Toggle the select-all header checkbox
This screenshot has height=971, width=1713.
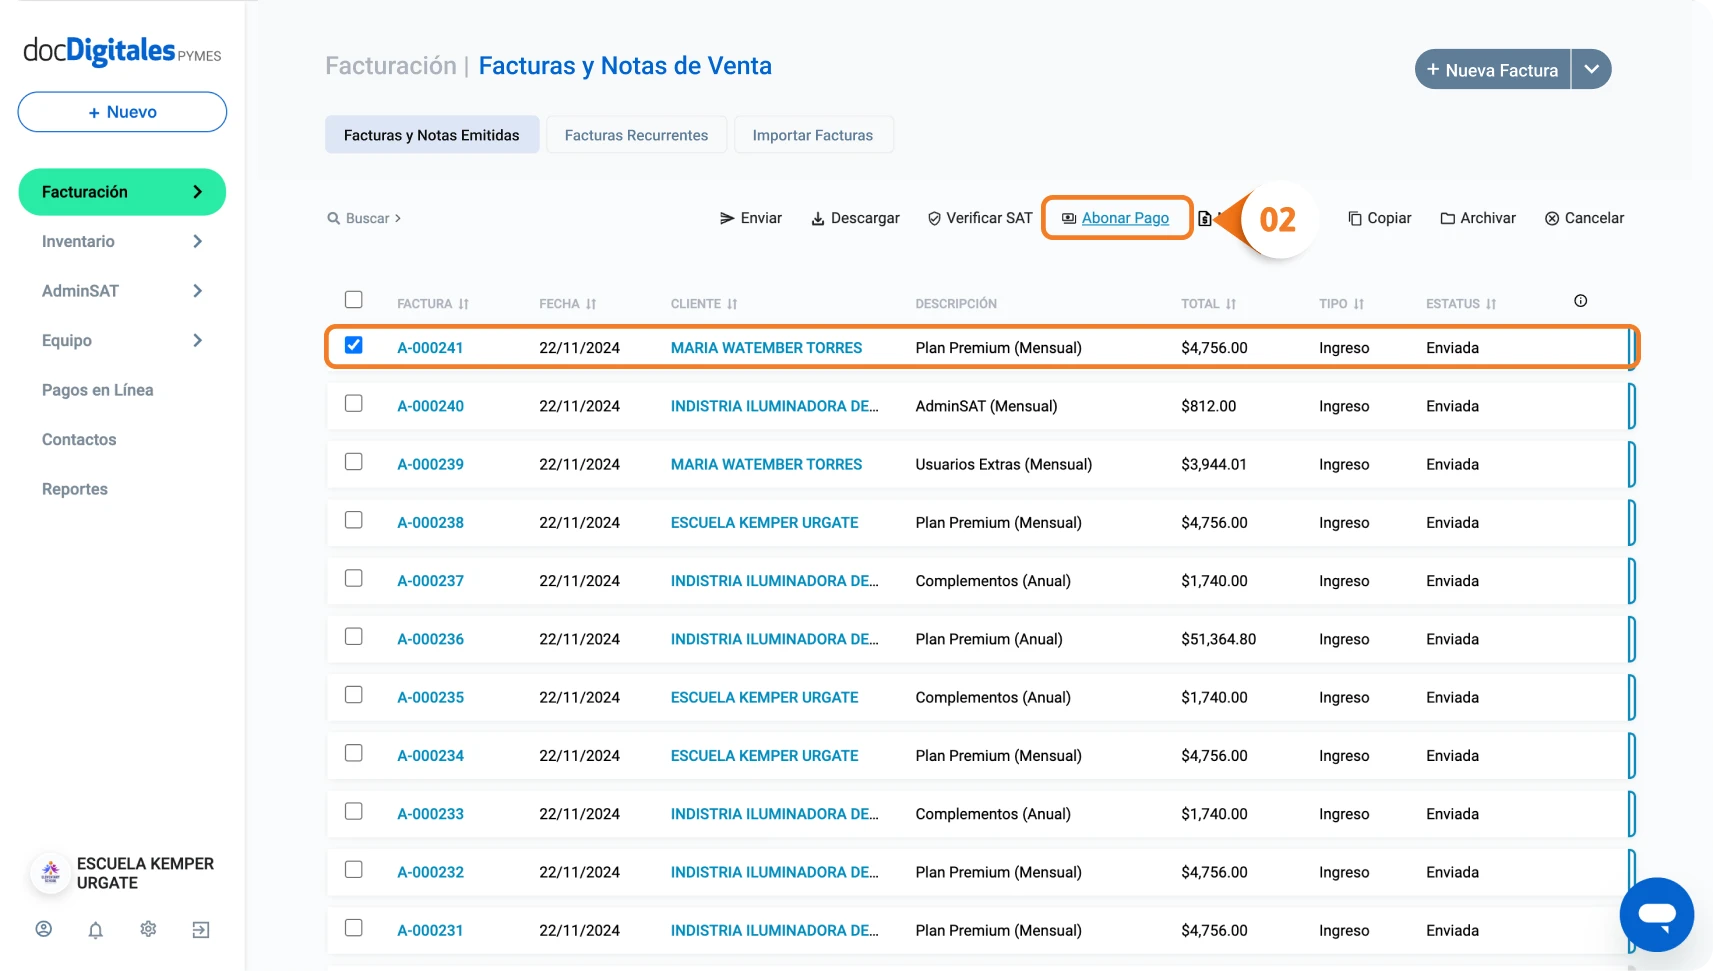point(354,300)
